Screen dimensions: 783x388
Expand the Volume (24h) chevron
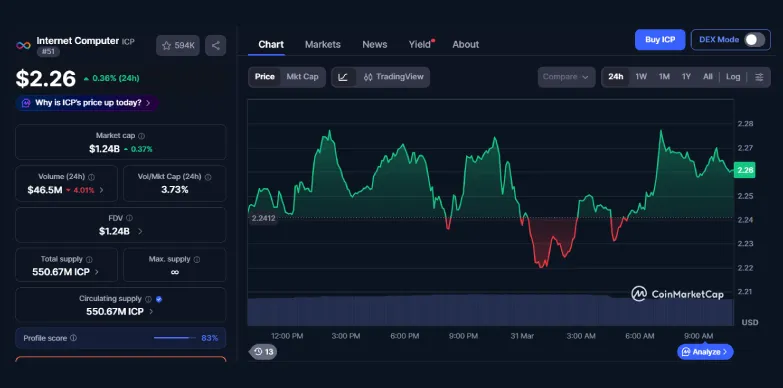102,190
